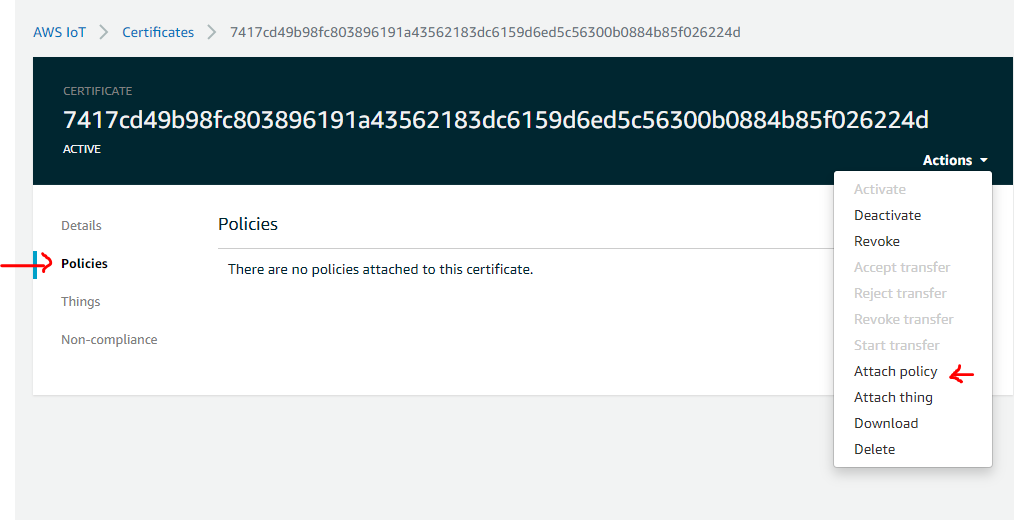The image size is (1014, 520).
Task: Switch to the Details tab
Action: [81, 225]
